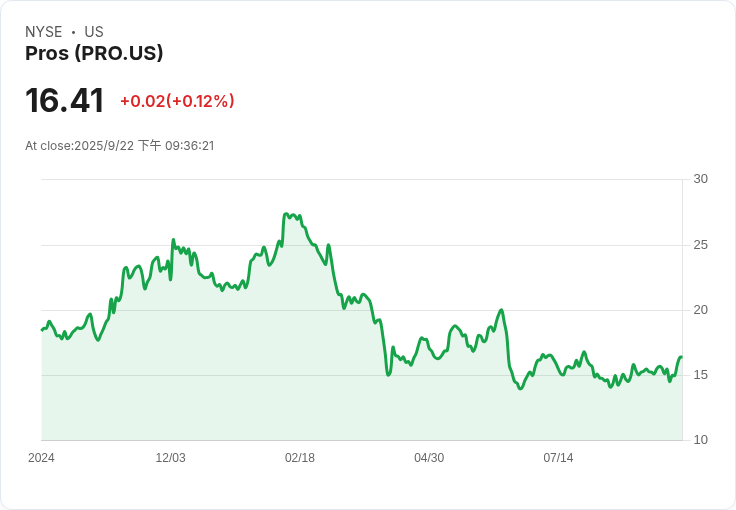736x510 pixels.
Task: Click the At close timestamp text
Action: (x=120, y=146)
